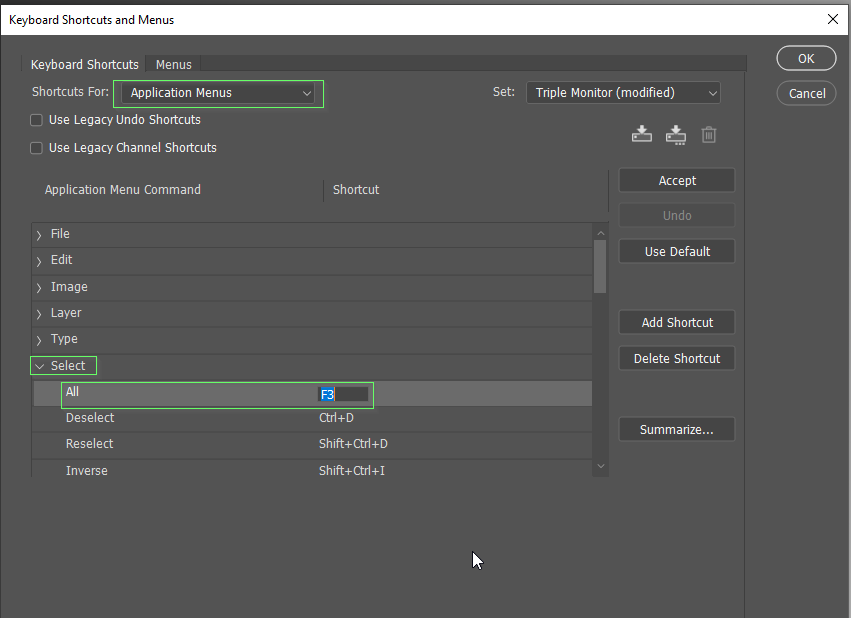This screenshot has width=851, height=618.
Task: Create a new set based on current set
Action: 676,134
